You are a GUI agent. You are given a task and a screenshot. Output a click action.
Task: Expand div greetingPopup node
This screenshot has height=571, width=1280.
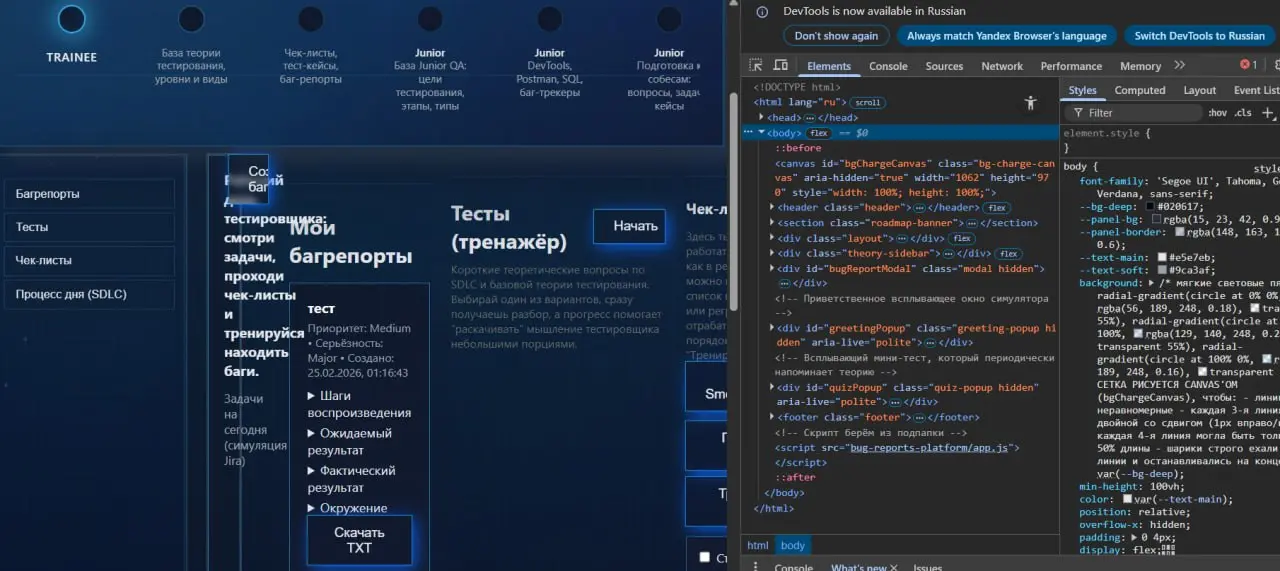coord(772,328)
